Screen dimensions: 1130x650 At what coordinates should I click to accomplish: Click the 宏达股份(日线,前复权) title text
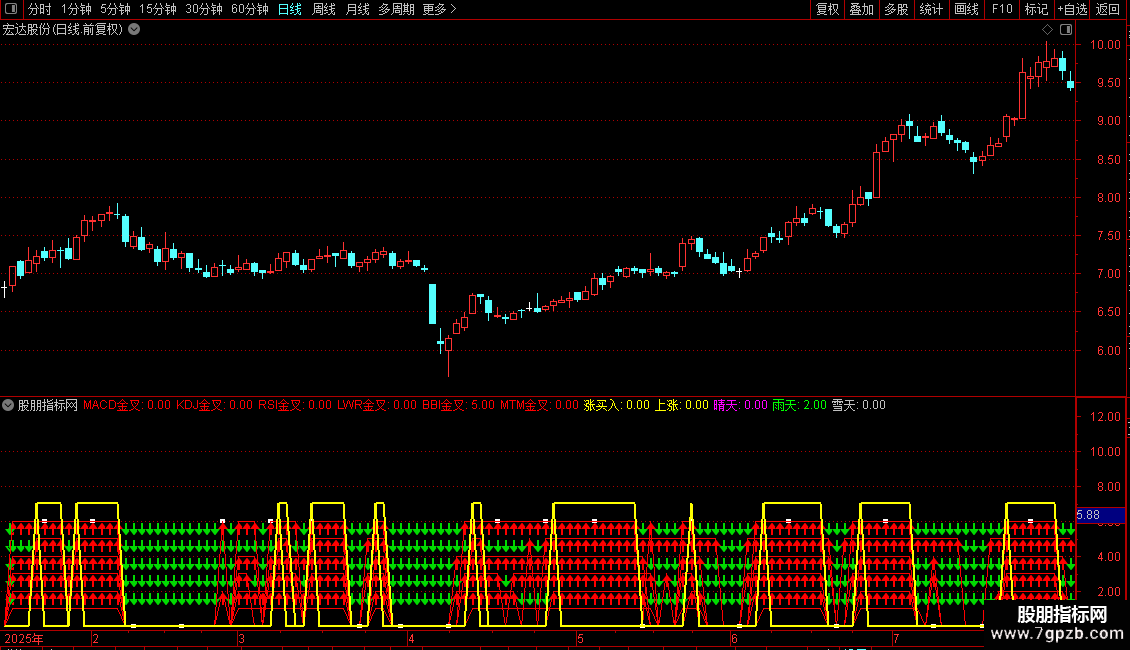click(x=63, y=30)
